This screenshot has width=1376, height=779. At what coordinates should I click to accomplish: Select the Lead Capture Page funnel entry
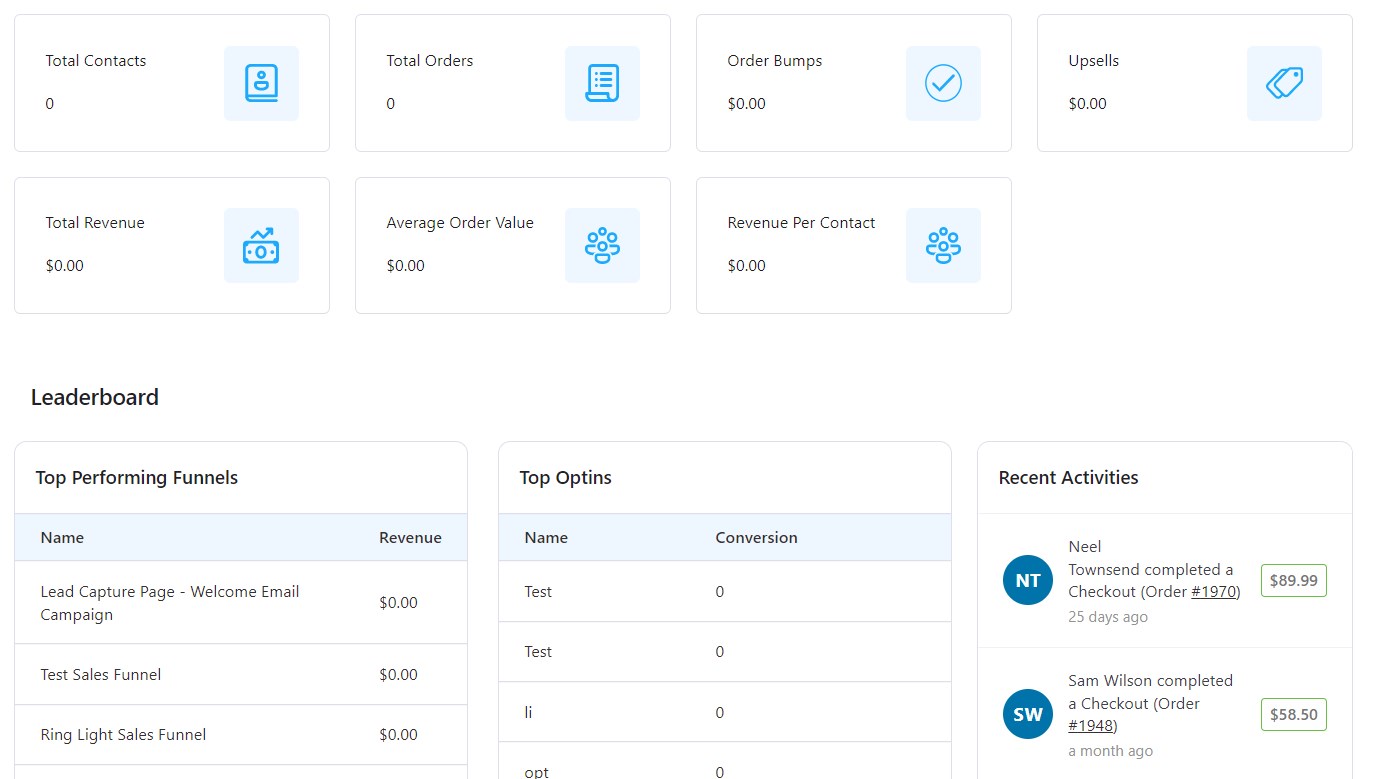click(170, 602)
